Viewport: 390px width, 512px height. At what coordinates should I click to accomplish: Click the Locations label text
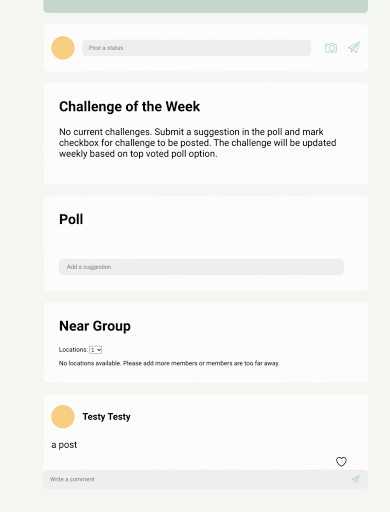coord(73,350)
